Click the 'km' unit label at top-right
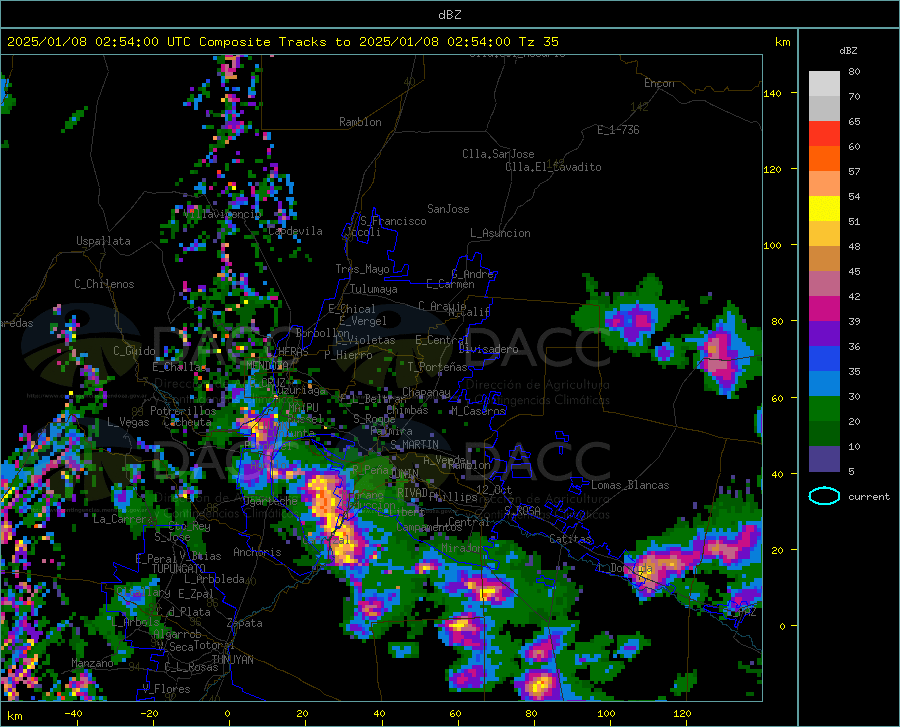 [x=782, y=42]
